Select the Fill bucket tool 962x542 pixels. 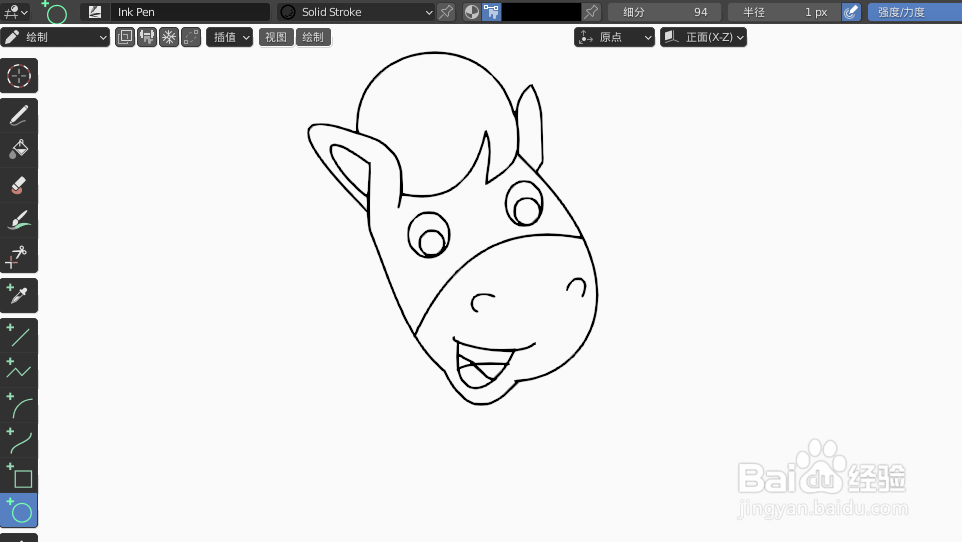point(19,150)
